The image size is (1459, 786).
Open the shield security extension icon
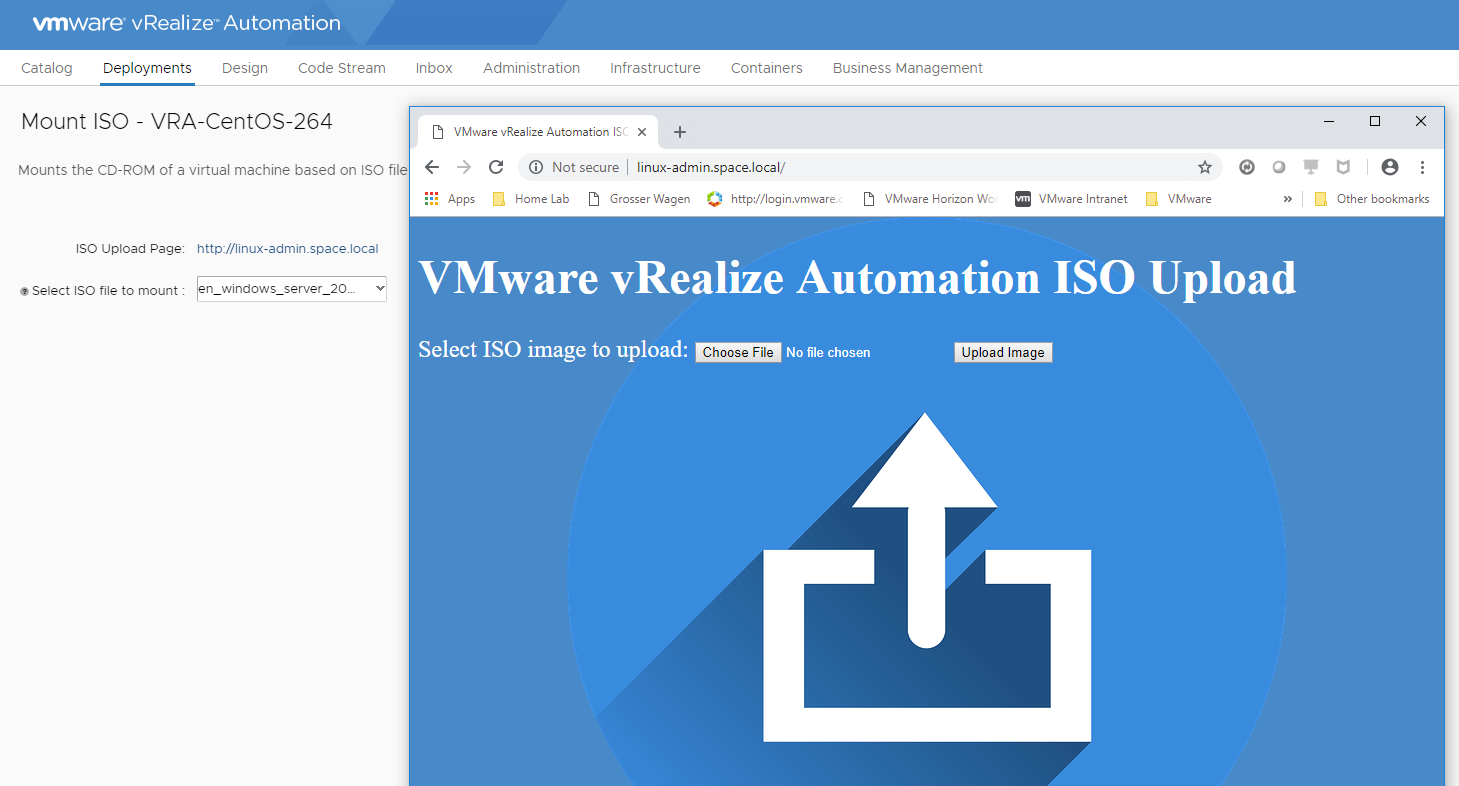(x=1343, y=167)
